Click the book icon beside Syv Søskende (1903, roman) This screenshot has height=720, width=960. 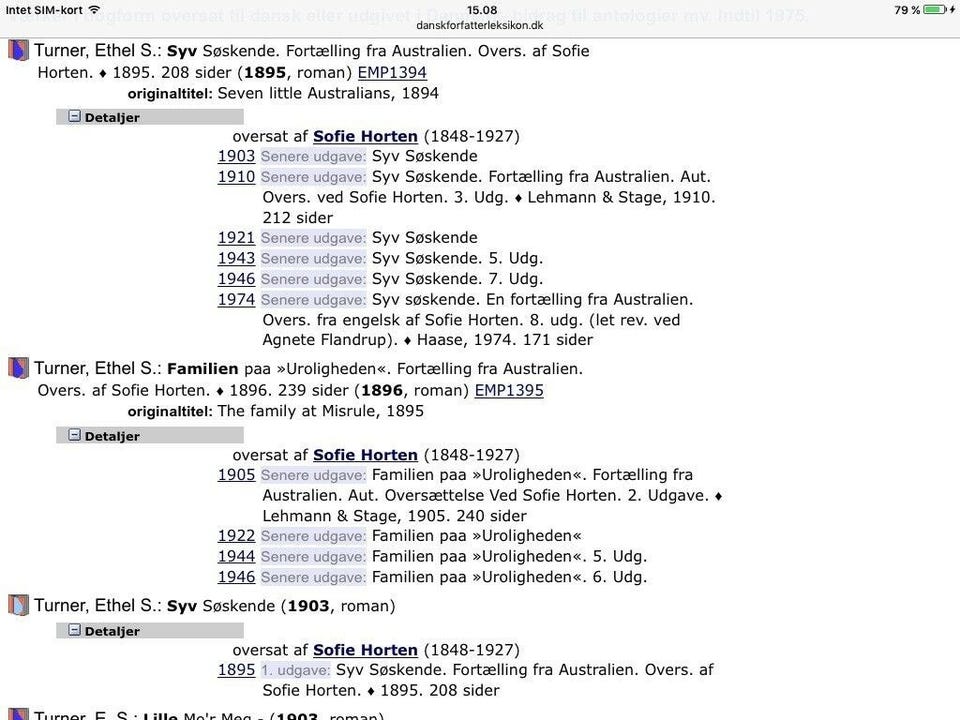point(18,605)
